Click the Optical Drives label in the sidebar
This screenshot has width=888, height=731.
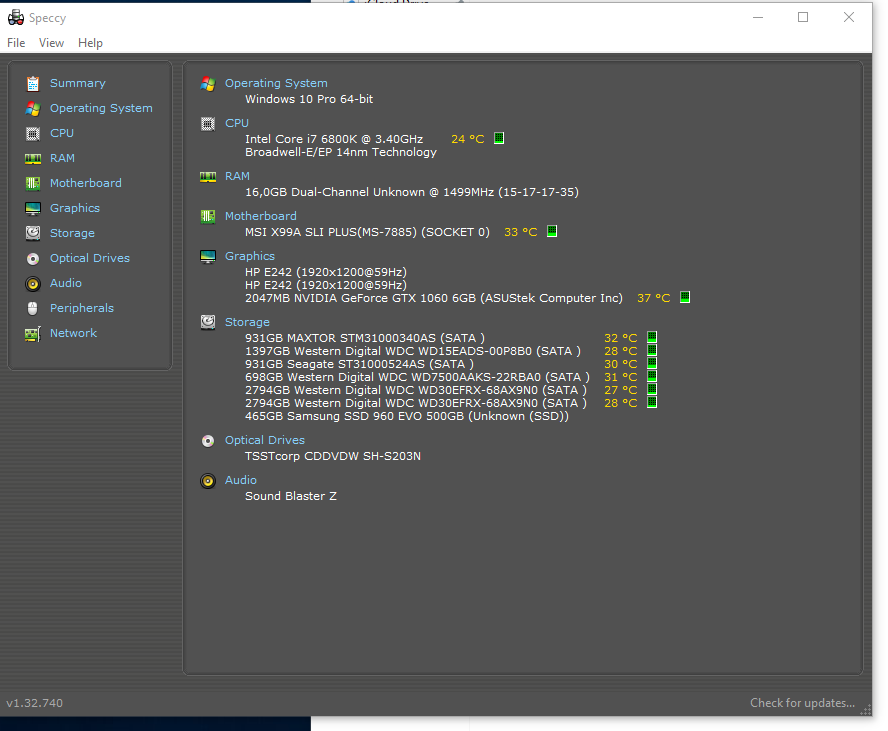pos(89,258)
